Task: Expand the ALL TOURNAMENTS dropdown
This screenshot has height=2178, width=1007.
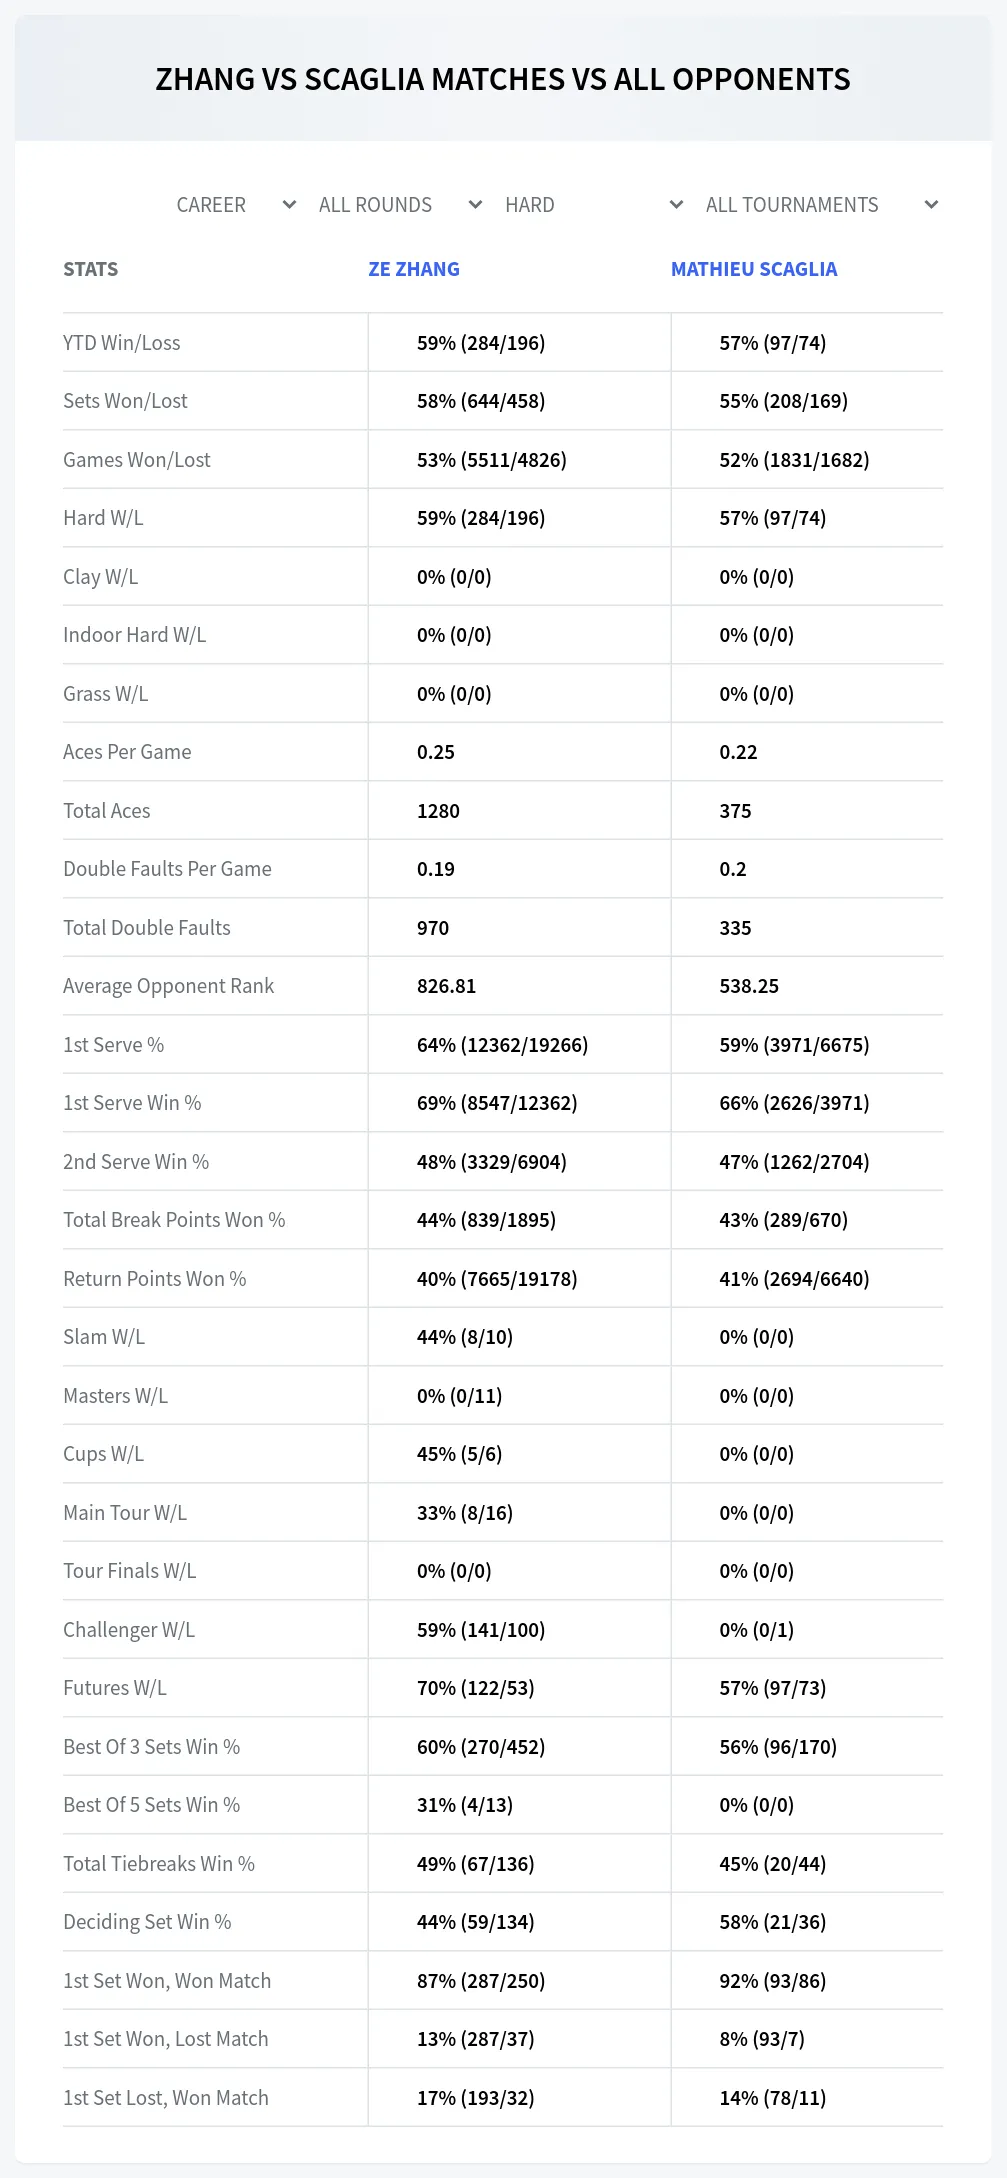Action: tap(822, 205)
